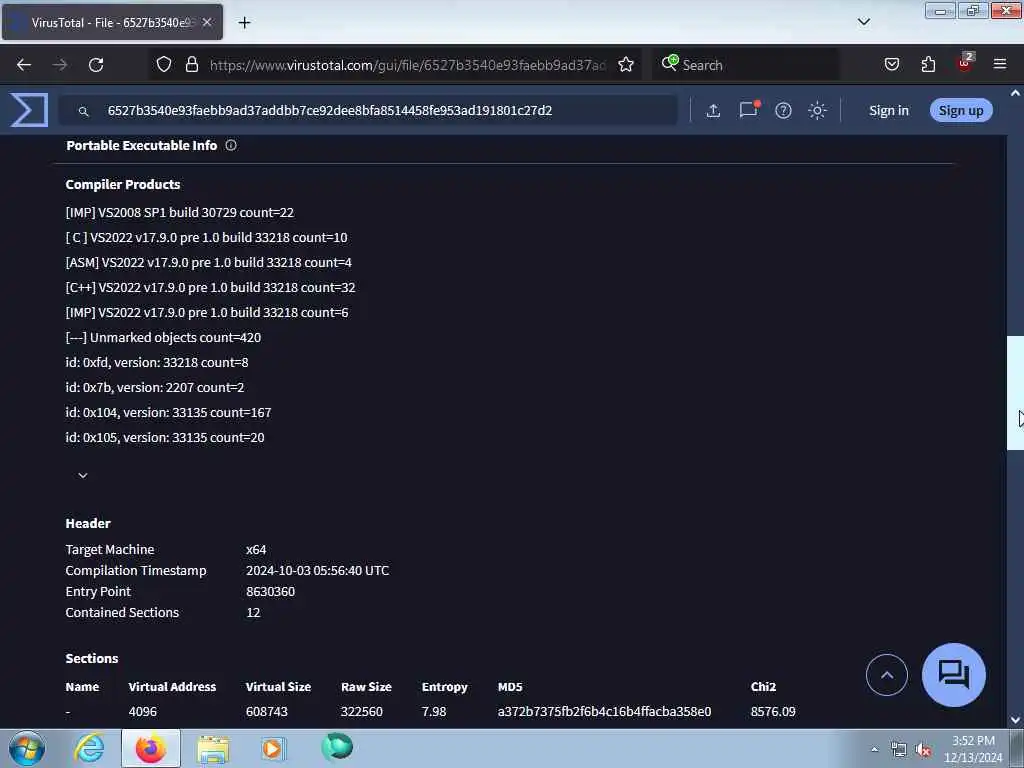Open the list all tabs dropdown arrow
This screenshot has height=768, width=1024.
pos(864,22)
